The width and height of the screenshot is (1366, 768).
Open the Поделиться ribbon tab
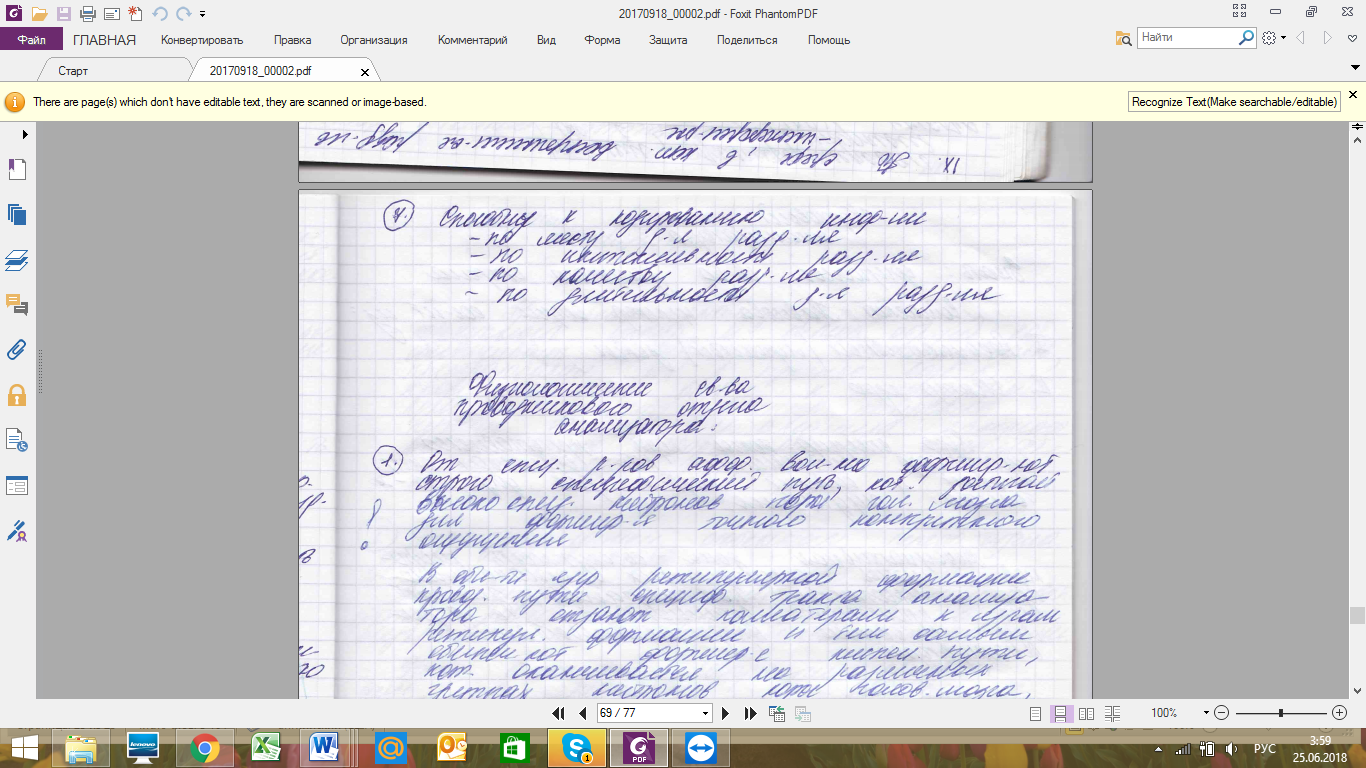747,40
